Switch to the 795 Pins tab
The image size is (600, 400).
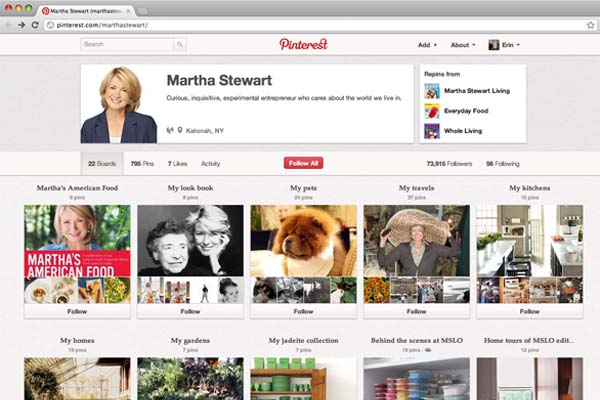click(142, 163)
